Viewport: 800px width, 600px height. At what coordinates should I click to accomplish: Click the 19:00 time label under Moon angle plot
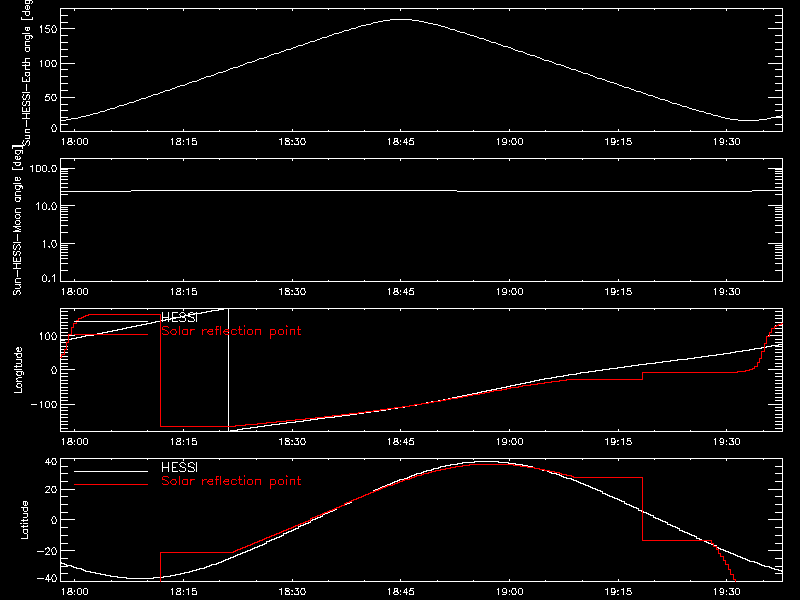509,292
